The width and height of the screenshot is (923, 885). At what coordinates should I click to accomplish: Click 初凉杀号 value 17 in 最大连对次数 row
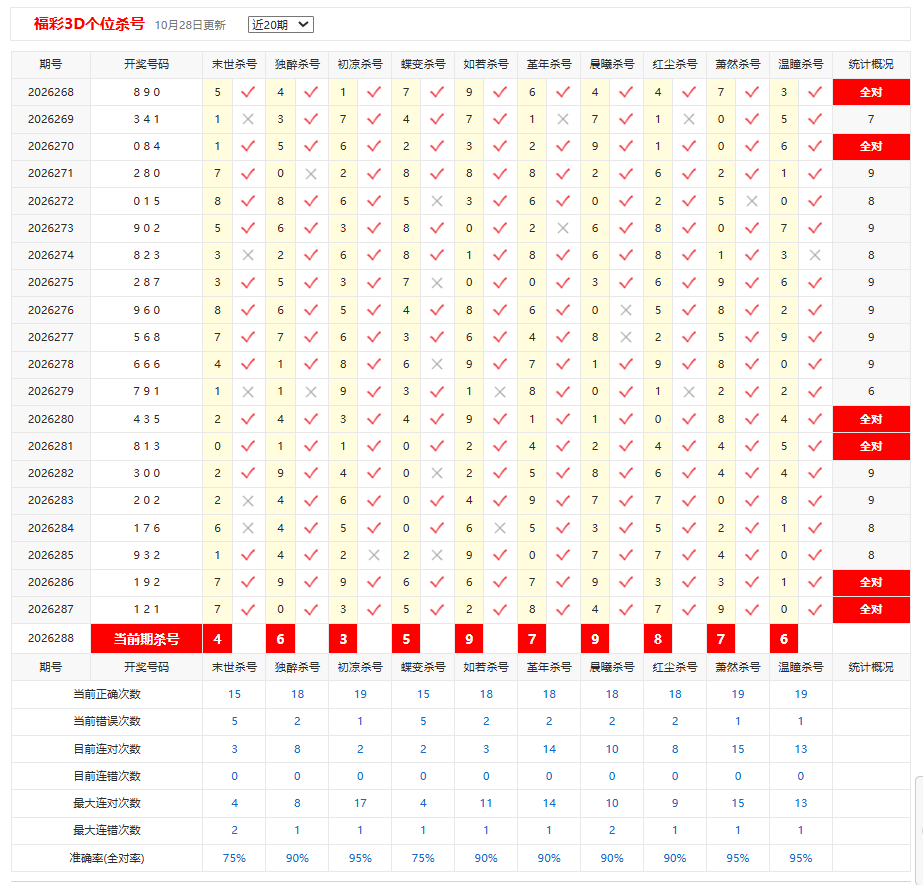click(x=360, y=803)
